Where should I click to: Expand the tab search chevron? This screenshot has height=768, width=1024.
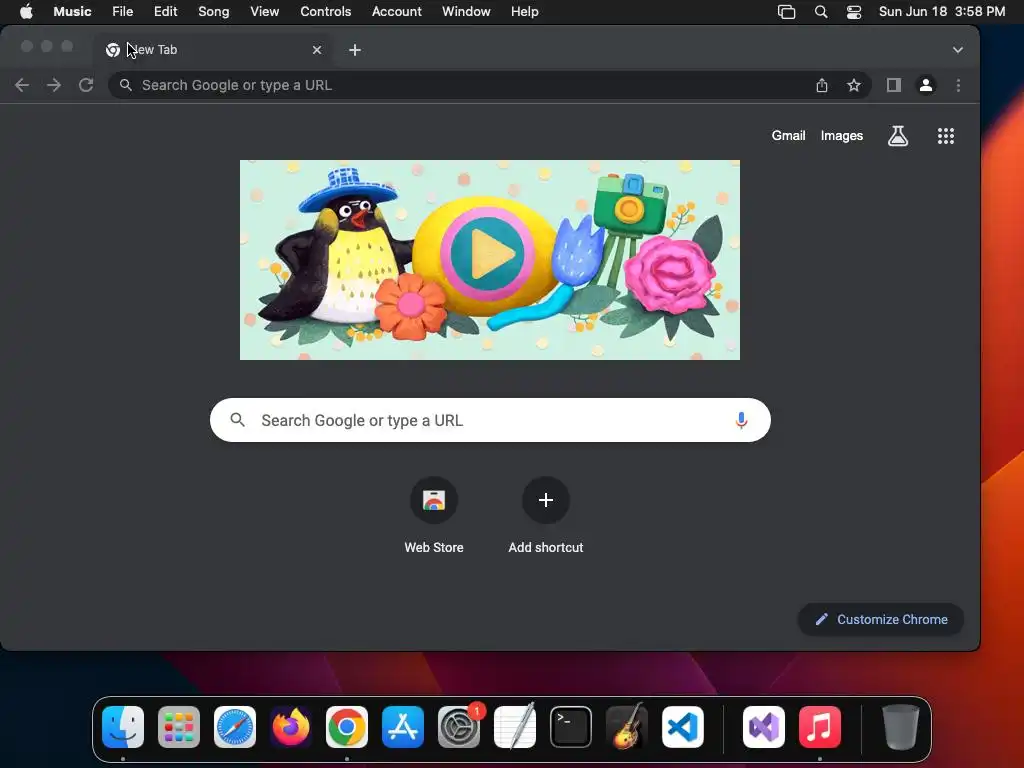point(957,50)
